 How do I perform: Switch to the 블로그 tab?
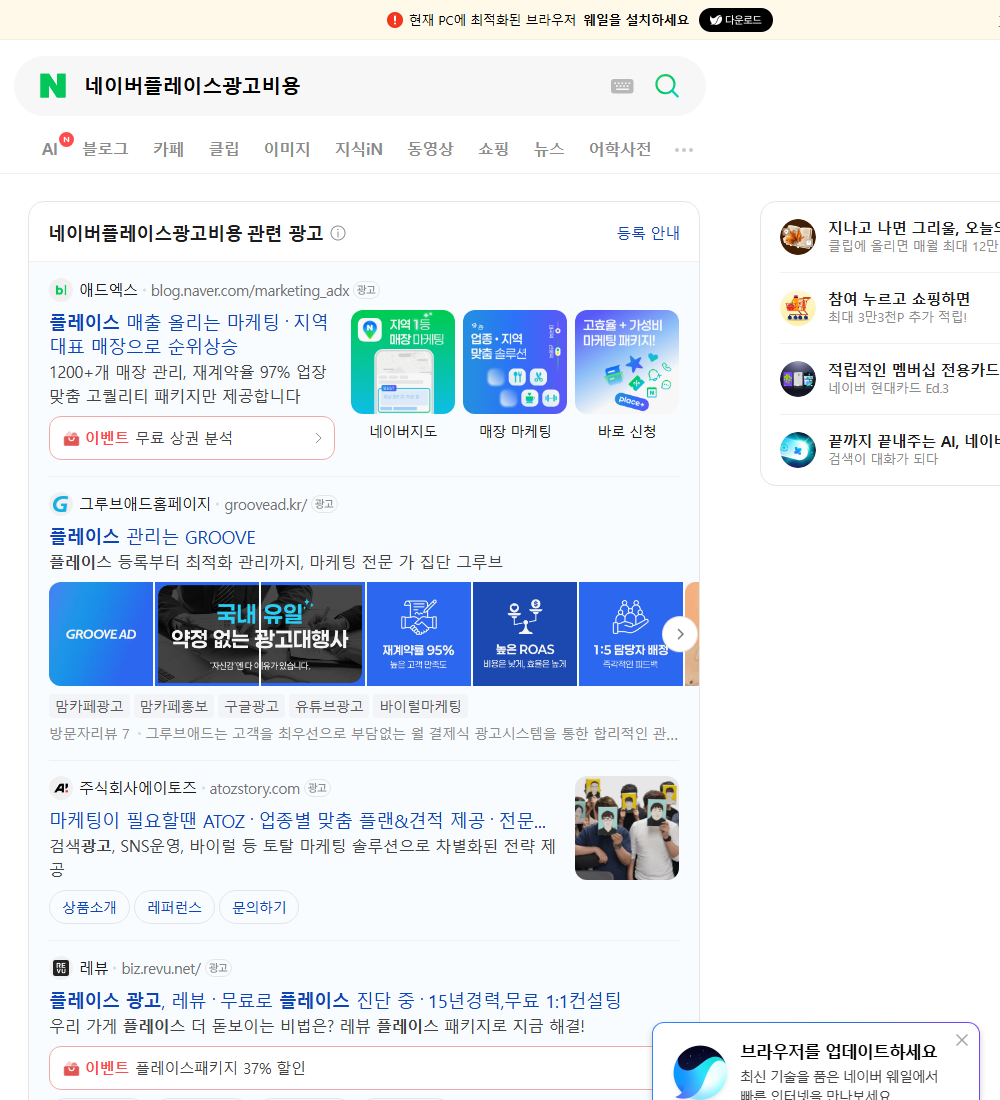point(105,149)
